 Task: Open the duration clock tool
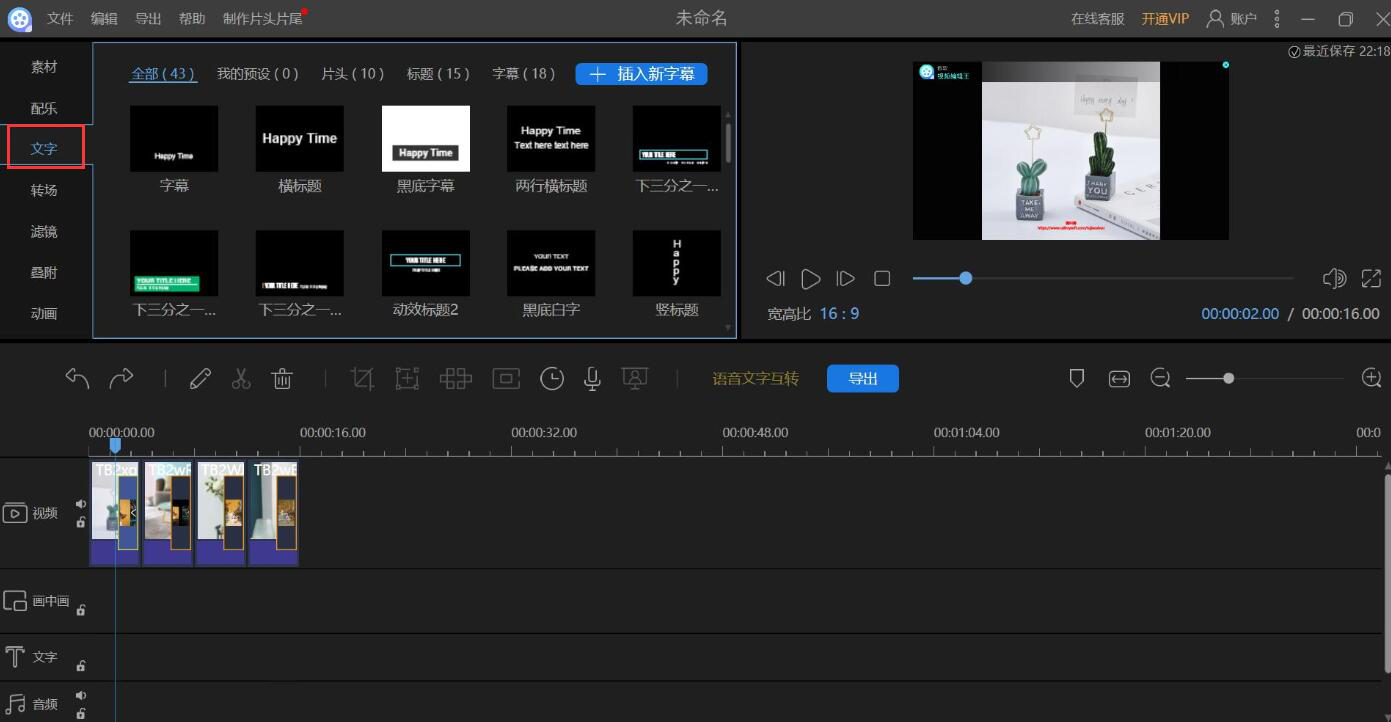click(551, 378)
